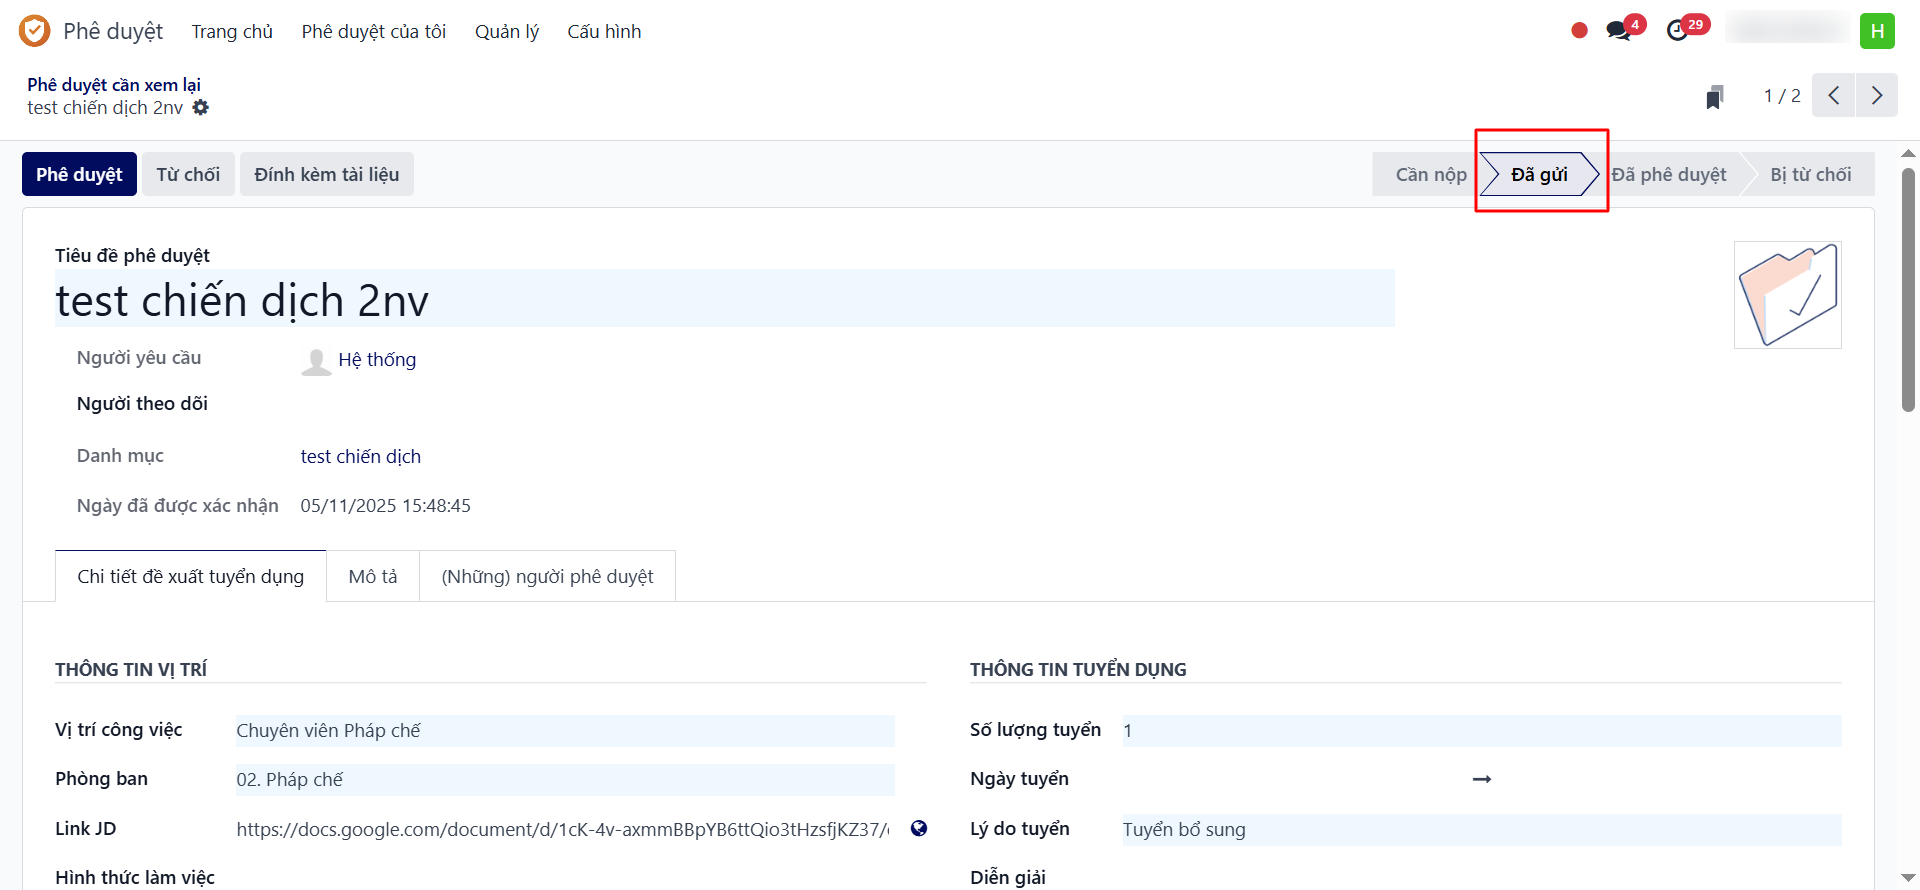Click the bookmark icon near the pager

click(1715, 97)
